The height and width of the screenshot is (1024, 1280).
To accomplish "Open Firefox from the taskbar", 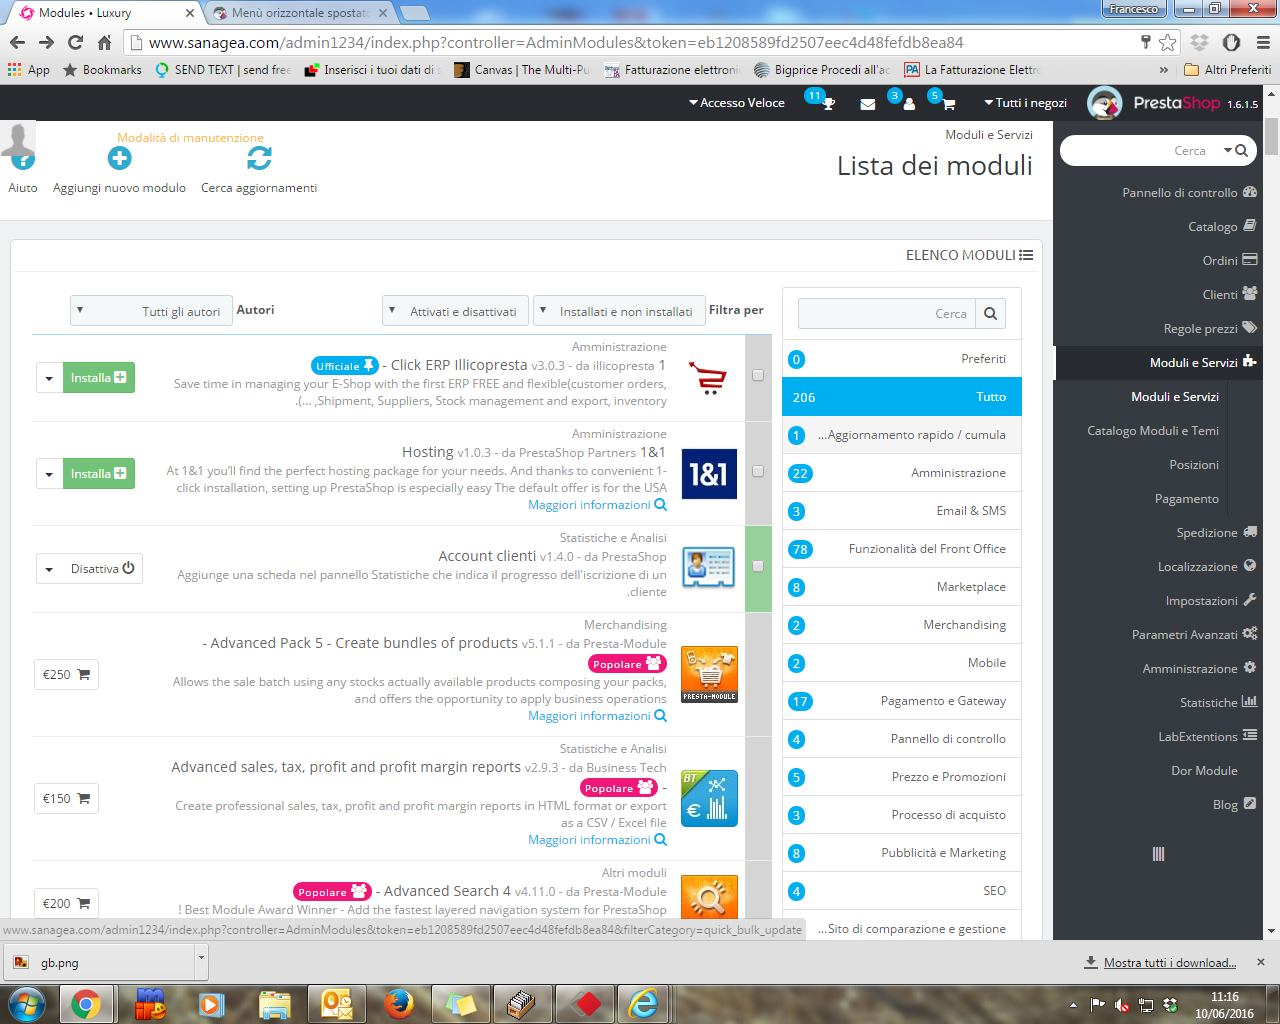I will coord(399,1003).
